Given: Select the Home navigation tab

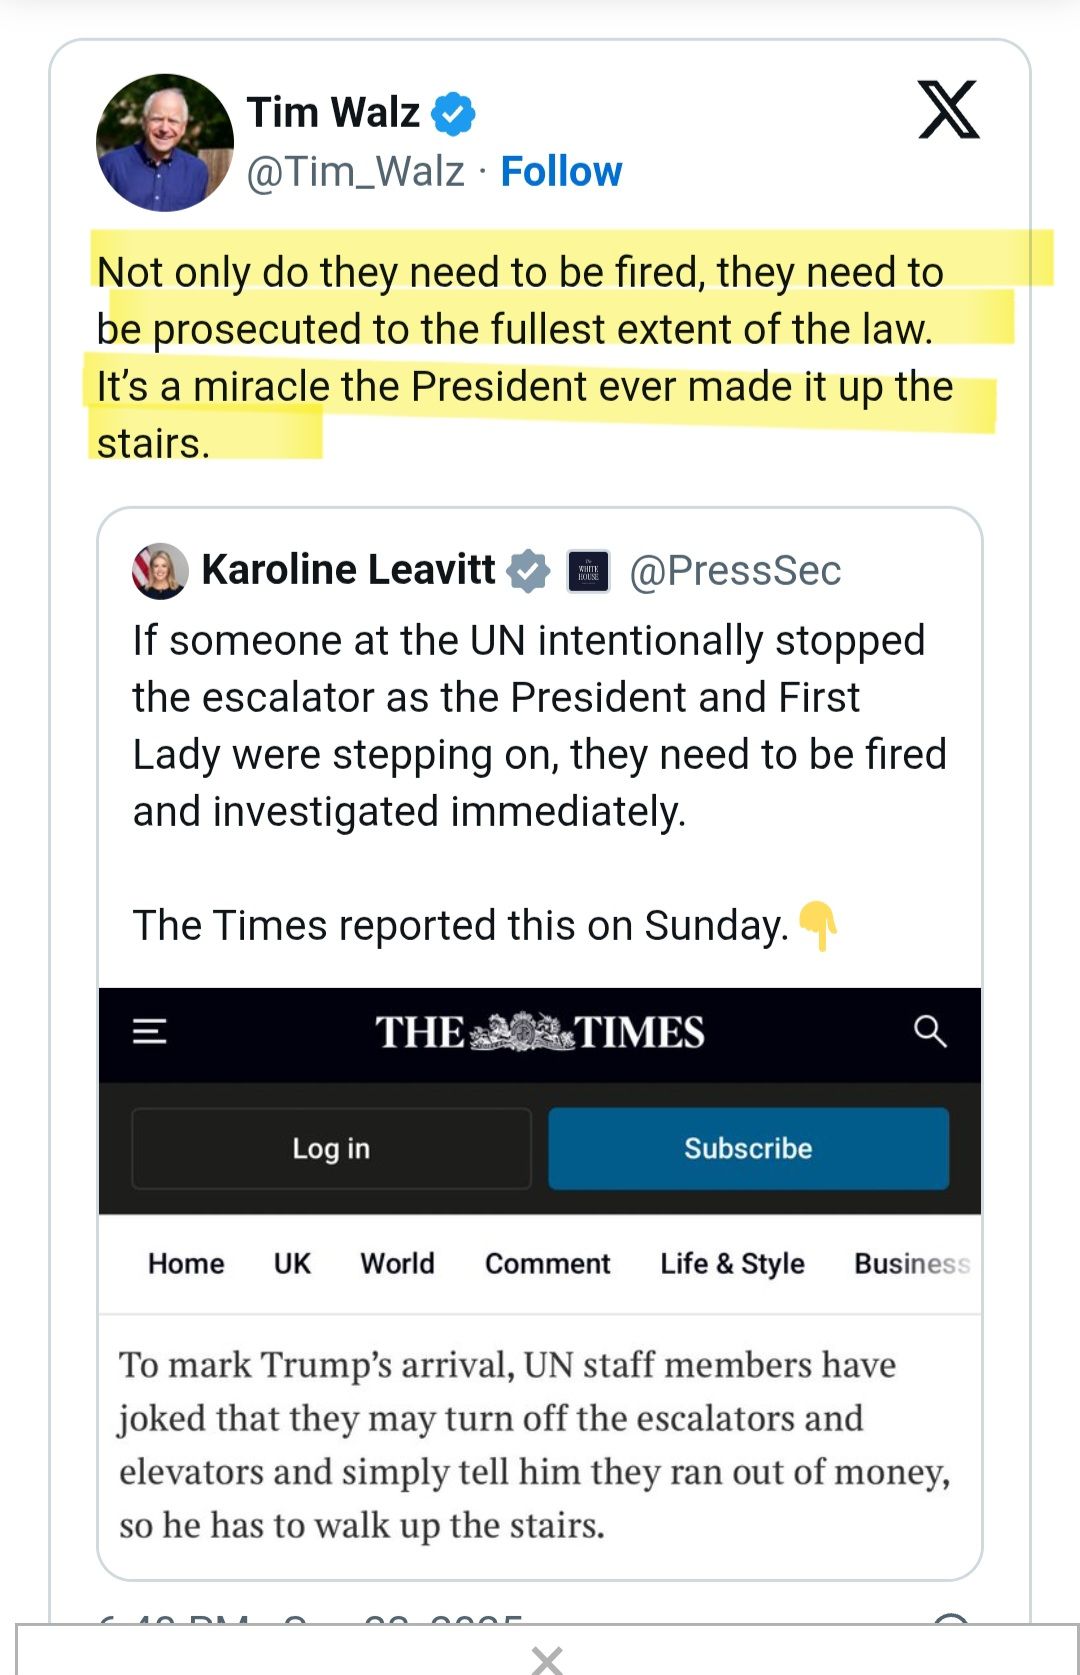Looking at the screenshot, I should (186, 1264).
